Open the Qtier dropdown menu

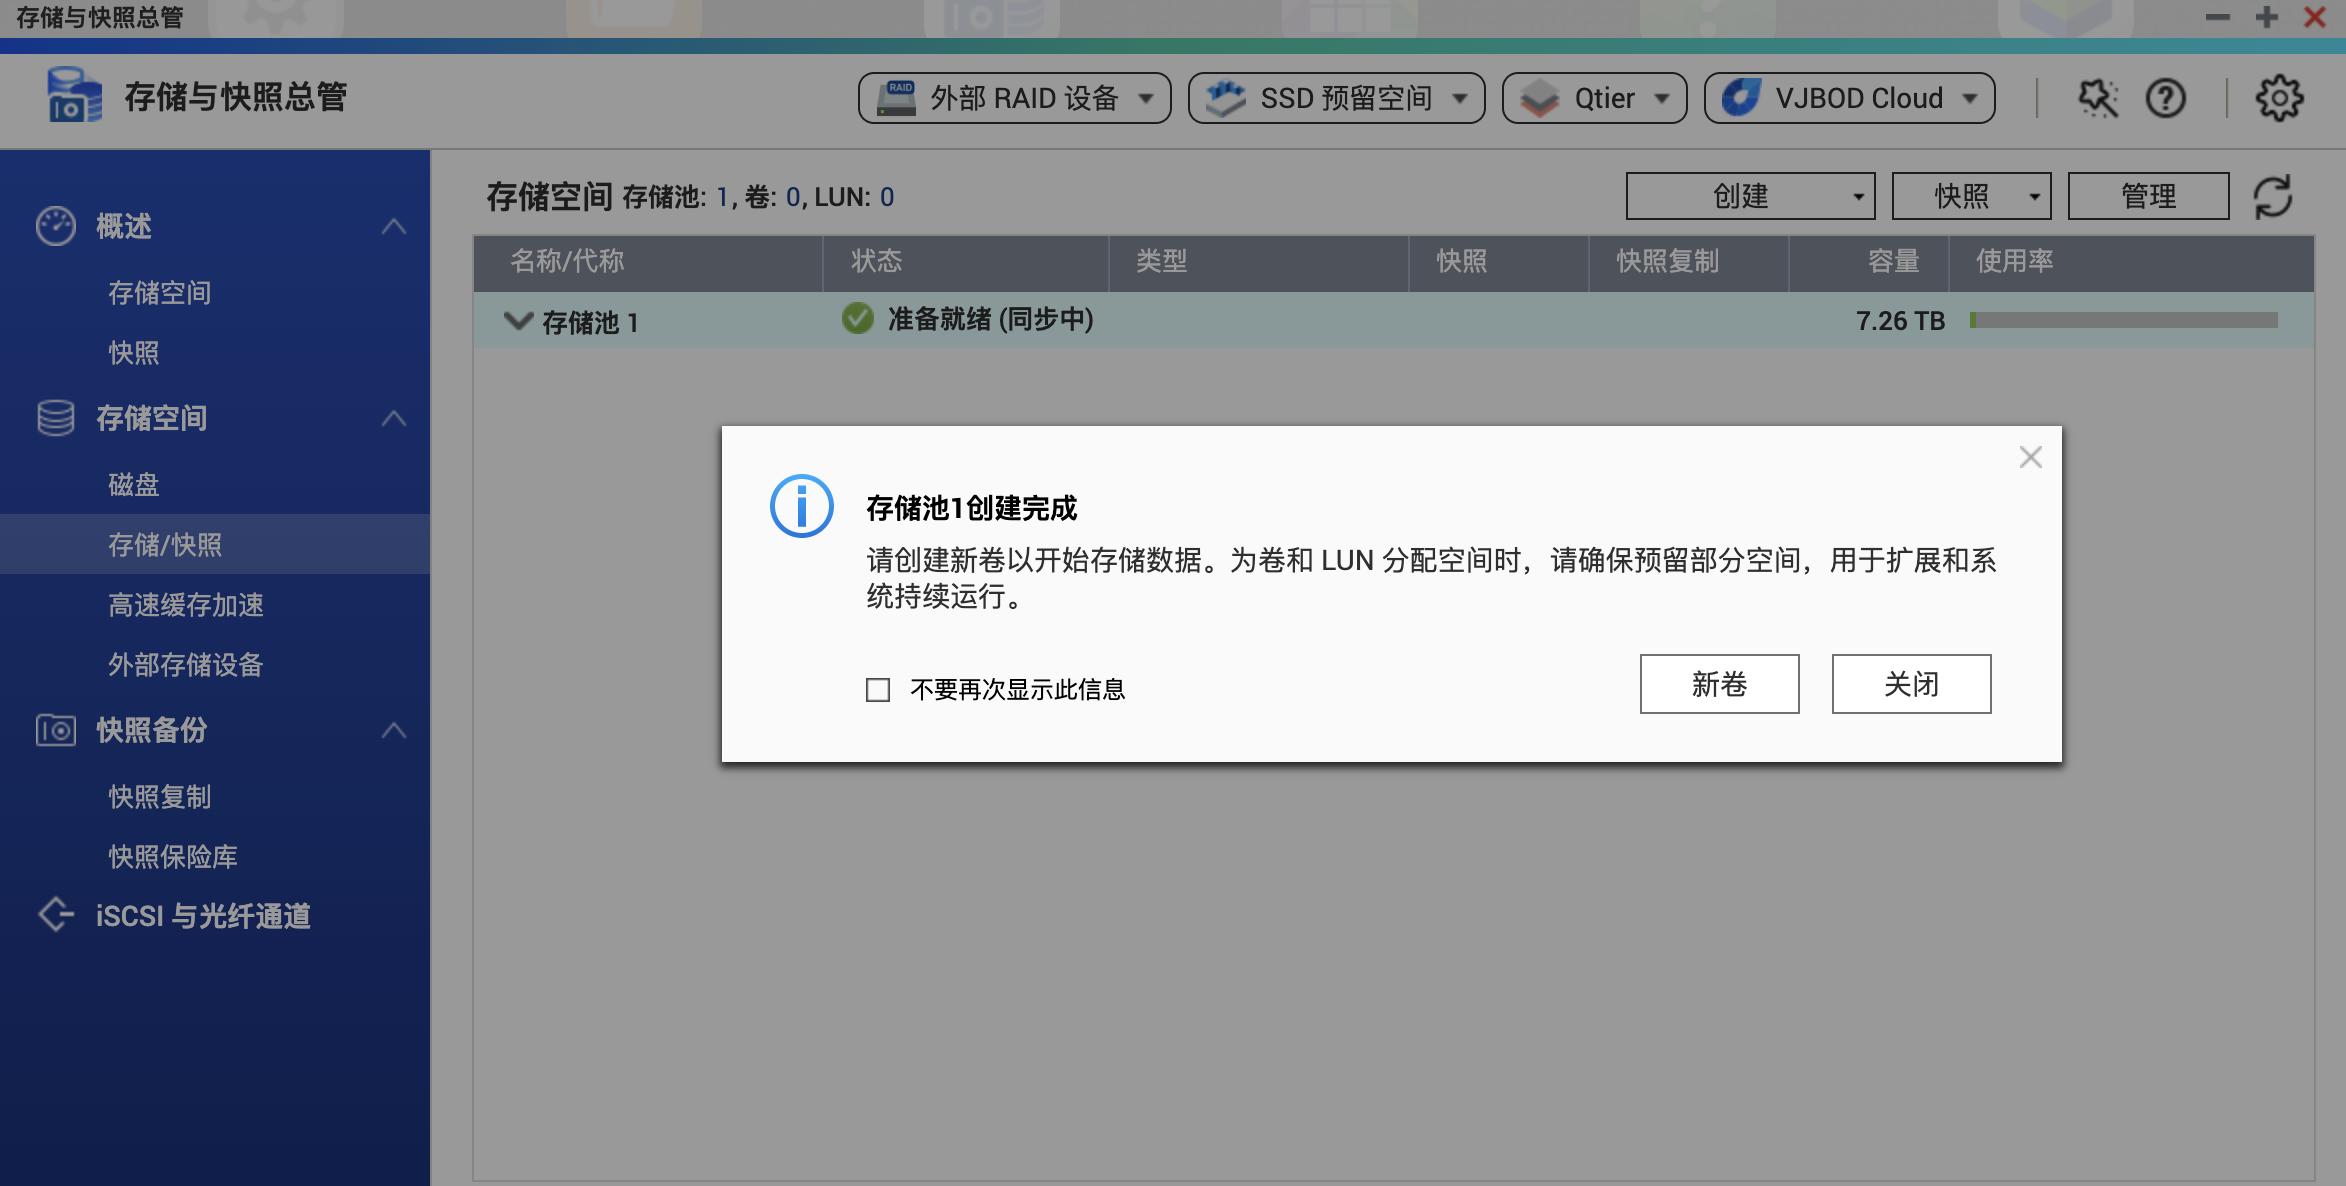pos(1594,98)
